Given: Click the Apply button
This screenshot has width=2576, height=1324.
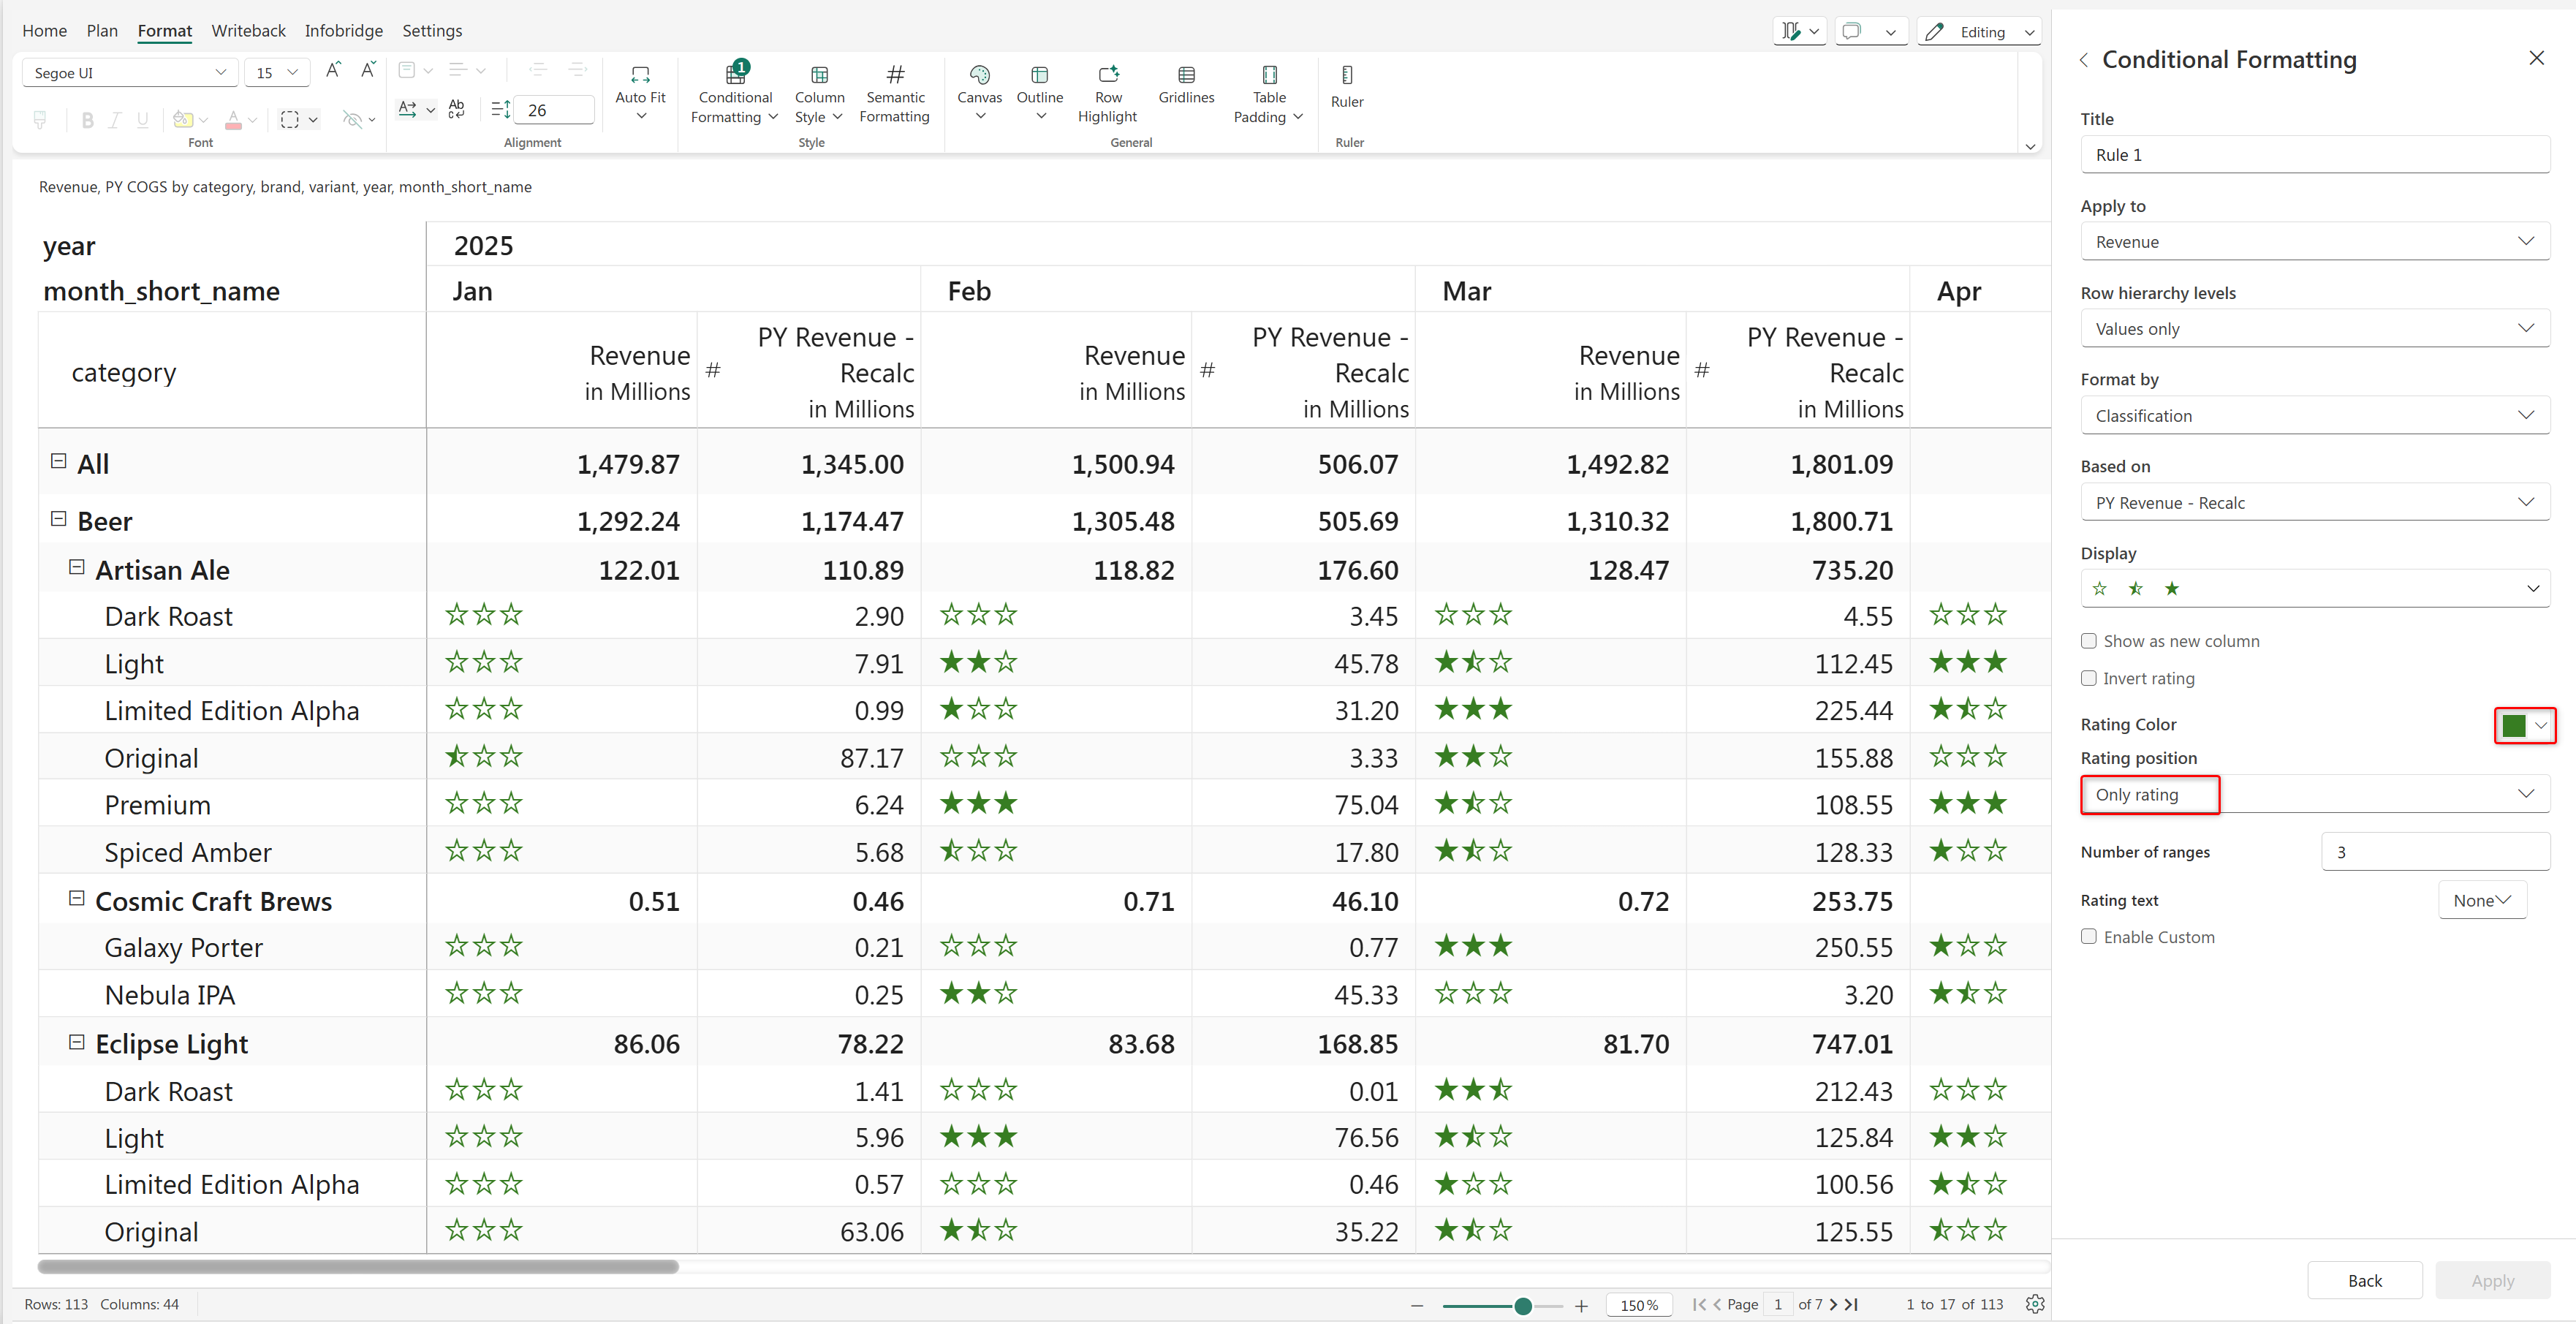Looking at the screenshot, I should [2492, 1280].
